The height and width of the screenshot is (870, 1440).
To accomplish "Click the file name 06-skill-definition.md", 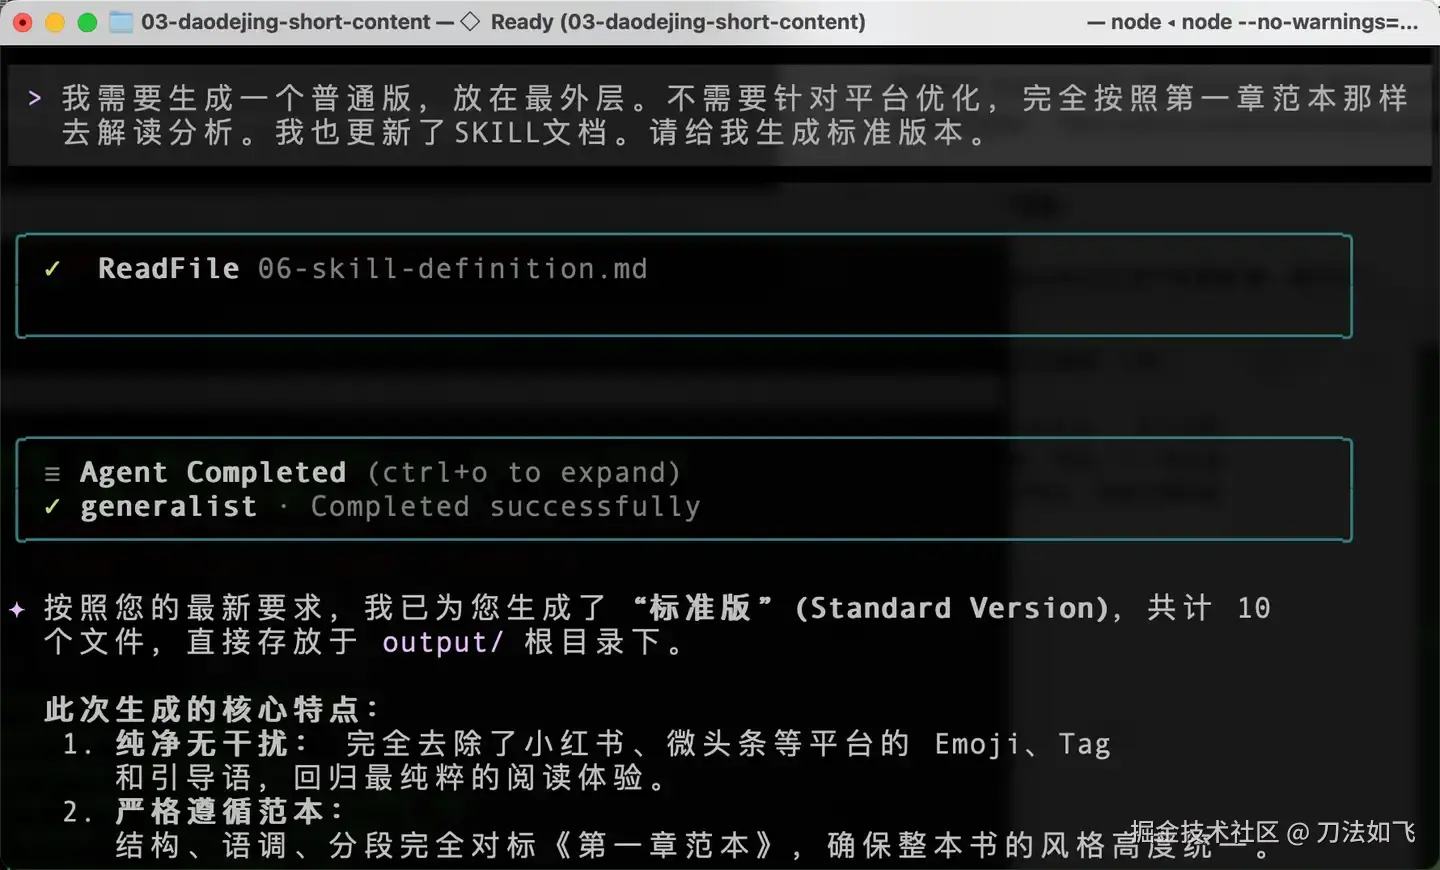I will (453, 269).
